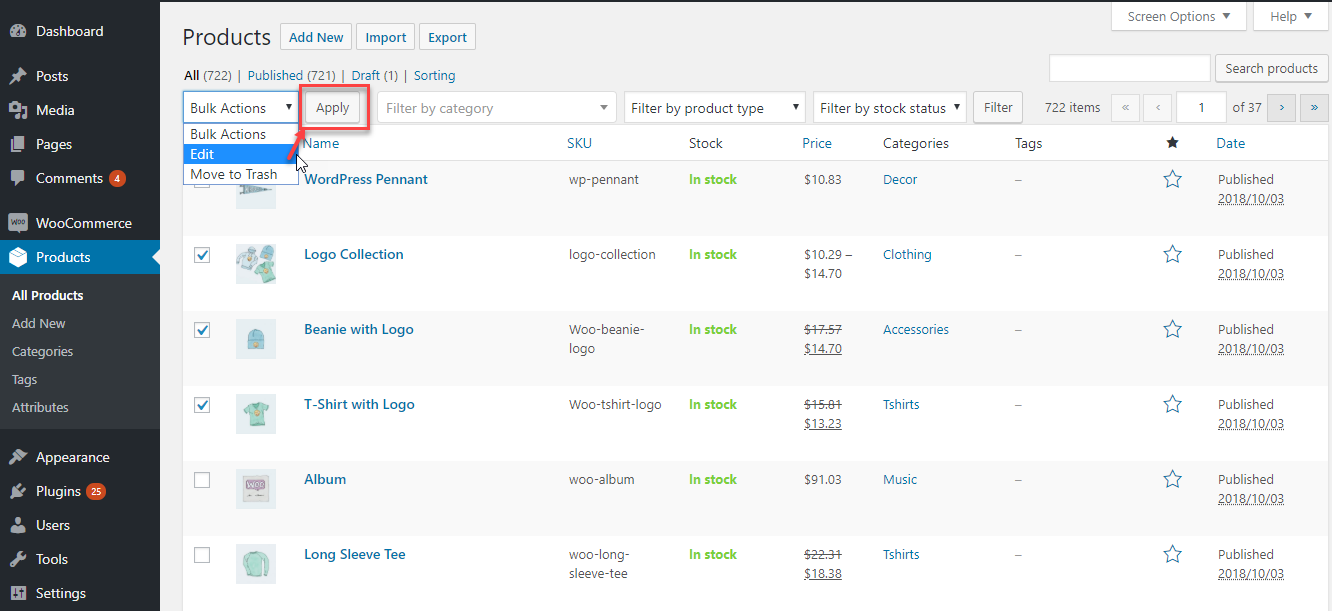The height and width of the screenshot is (611, 1332).
Task: Click the Album product thumbnail
Action: click(x=256, y=489)
